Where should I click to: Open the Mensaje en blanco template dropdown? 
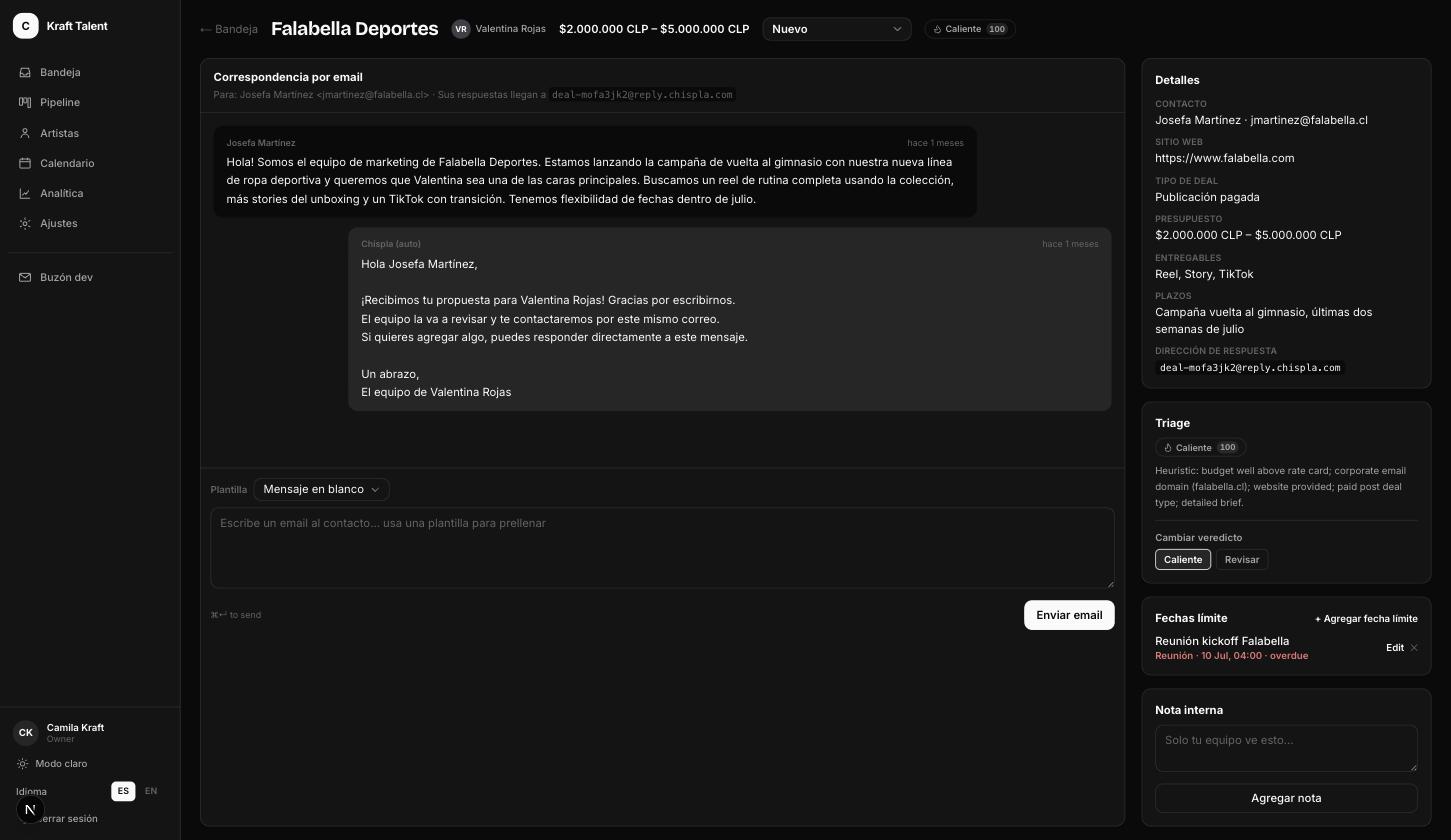(x=321, y=489)
